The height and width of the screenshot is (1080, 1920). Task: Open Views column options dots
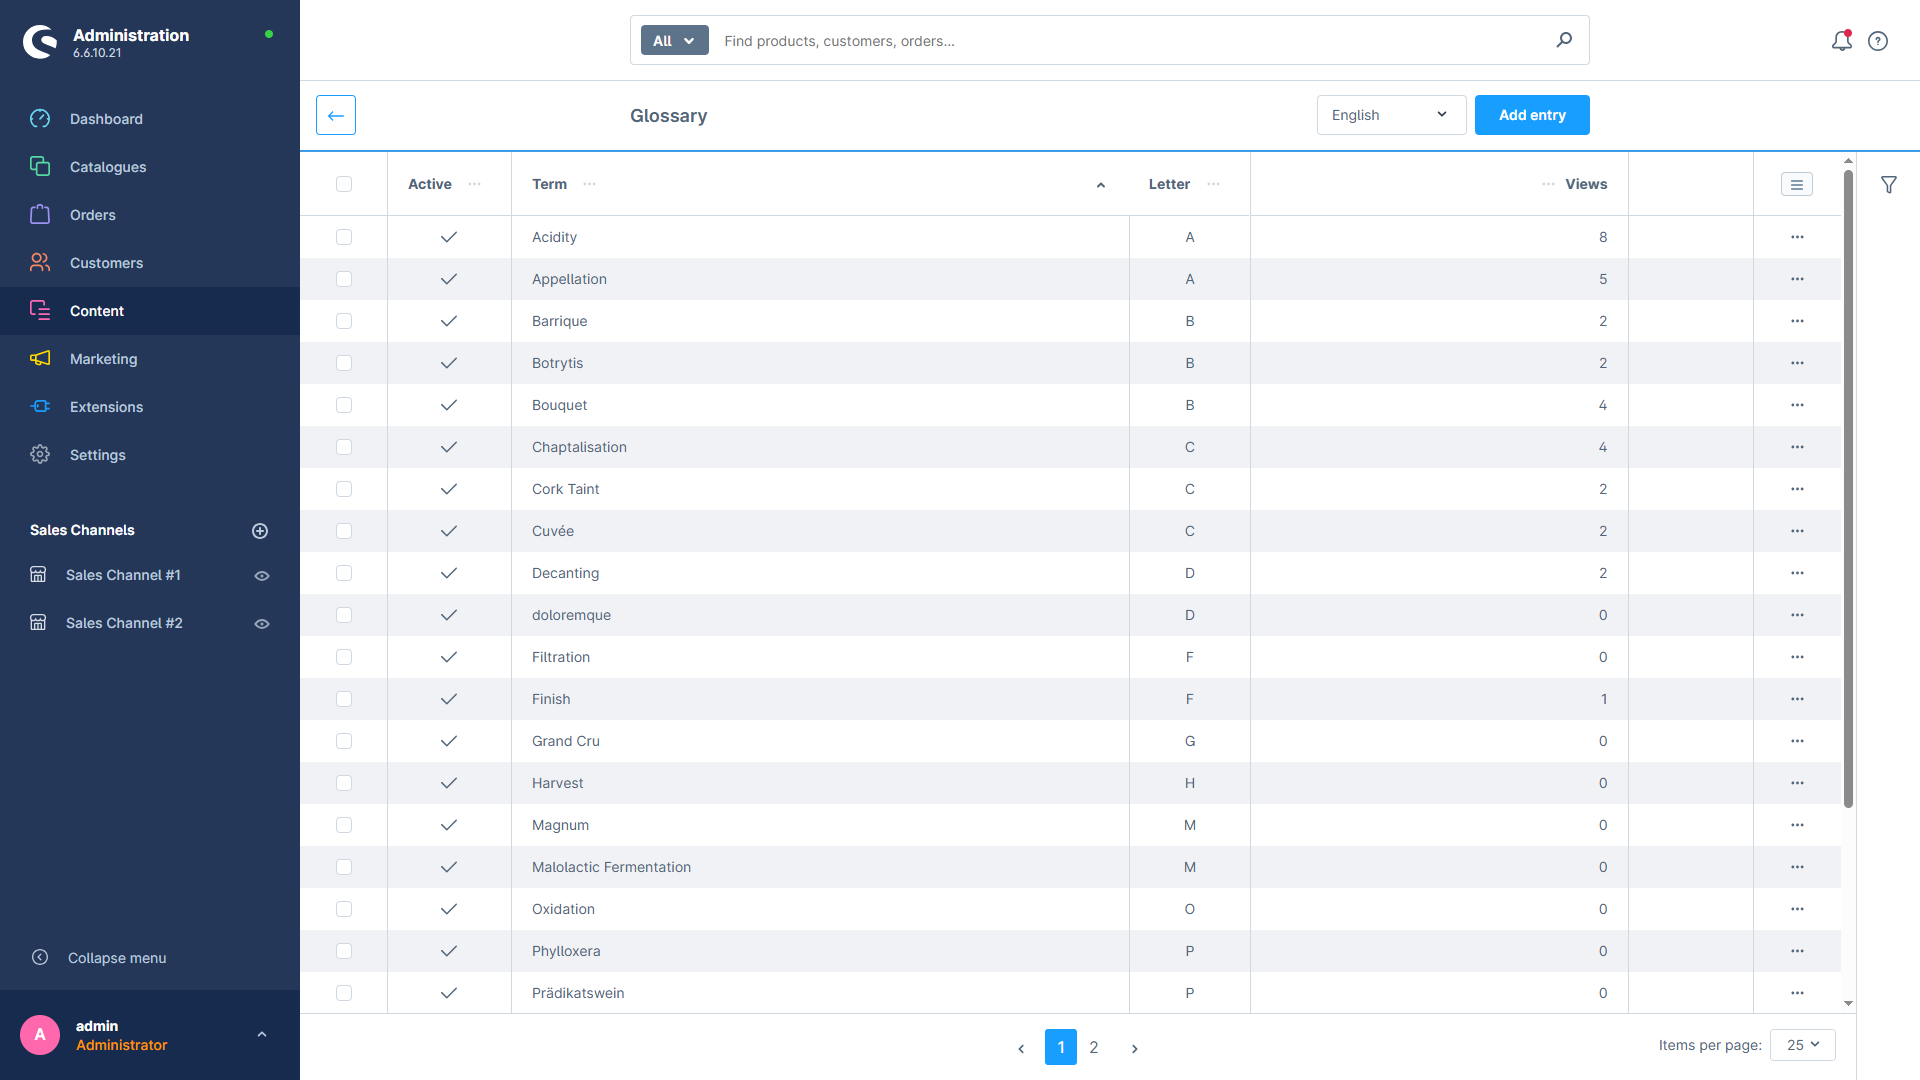[1548, 184]
